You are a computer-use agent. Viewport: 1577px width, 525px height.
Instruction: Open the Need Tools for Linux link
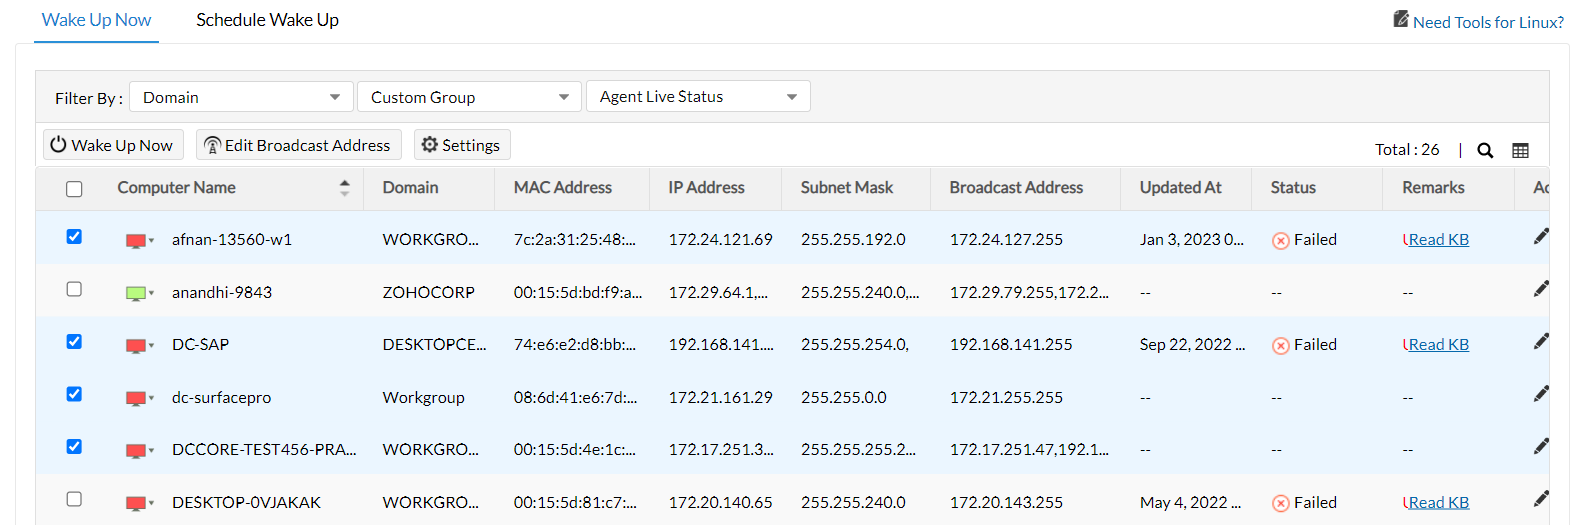tap(1487, 22)
